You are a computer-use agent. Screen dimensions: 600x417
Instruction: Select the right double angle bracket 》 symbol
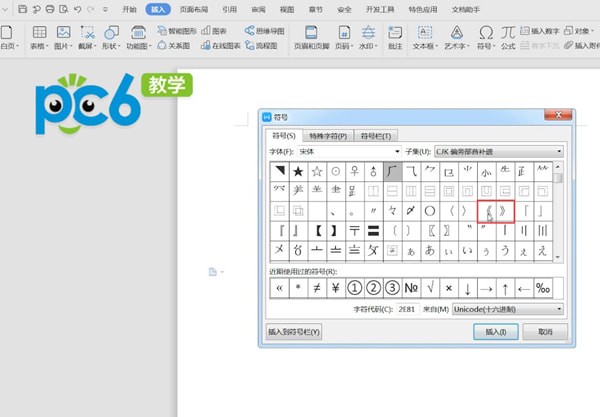[x=505, y=211]
